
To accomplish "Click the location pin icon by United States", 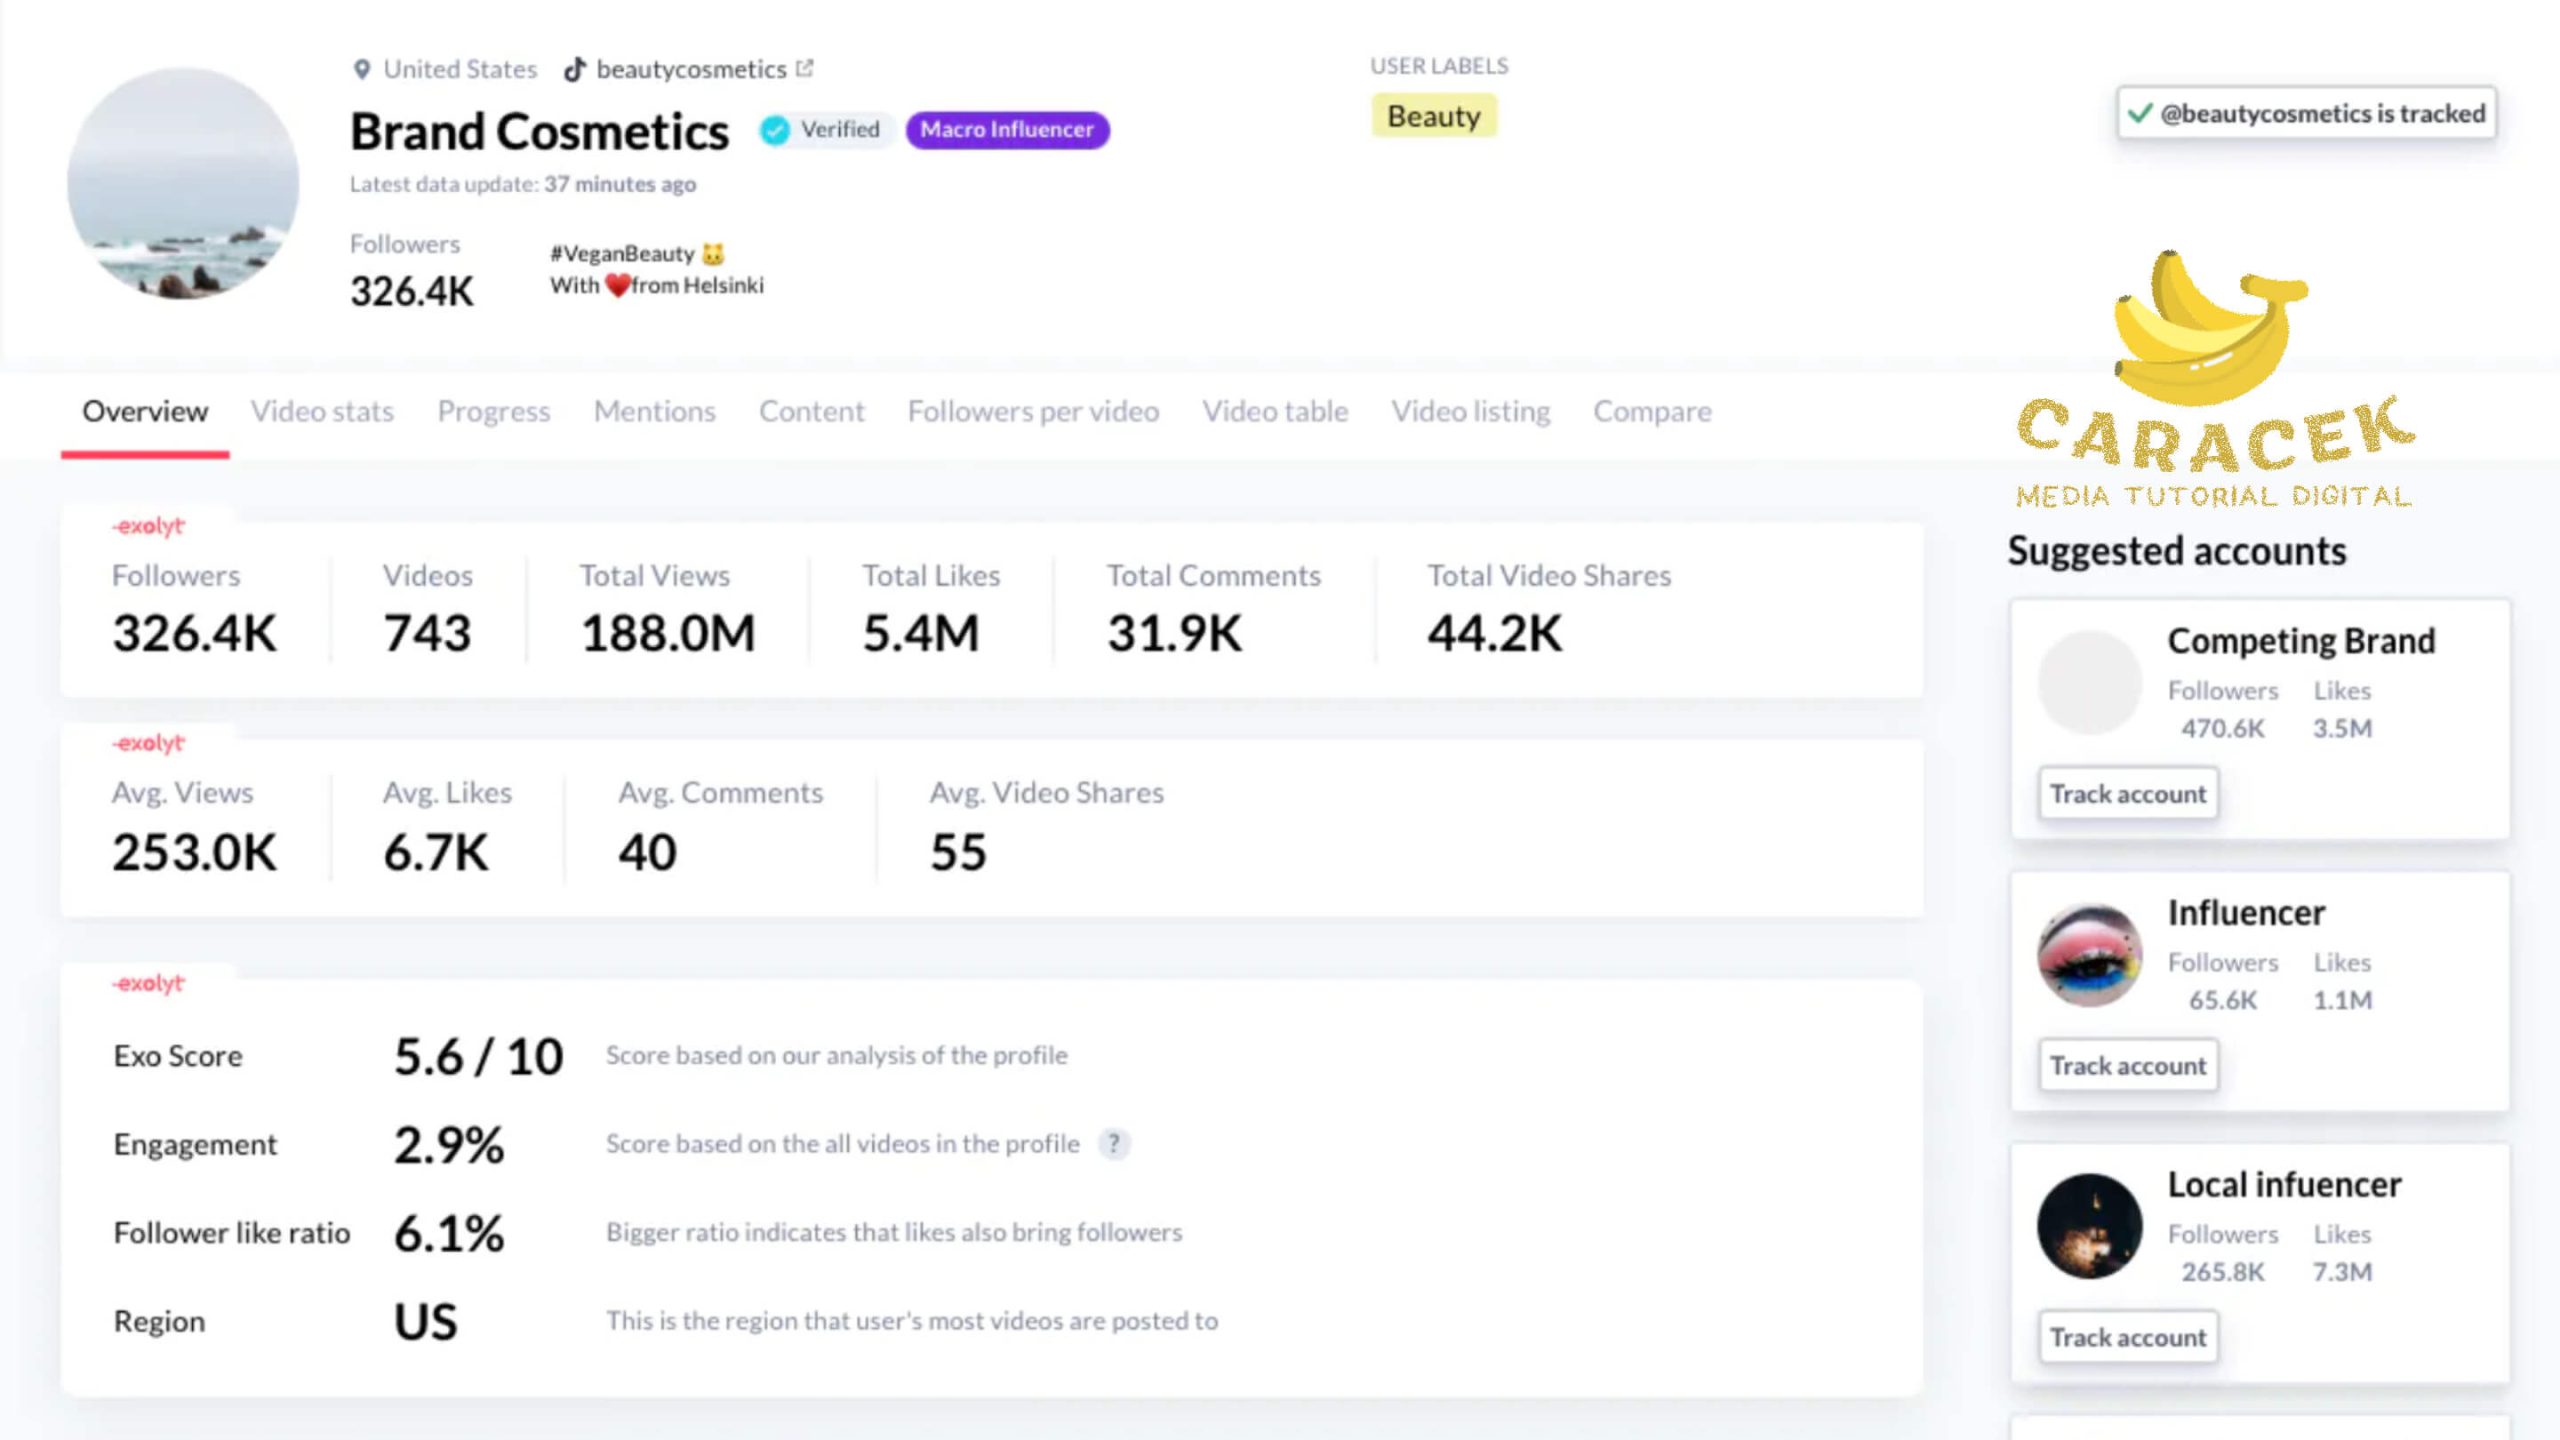I will pos(362,69).
